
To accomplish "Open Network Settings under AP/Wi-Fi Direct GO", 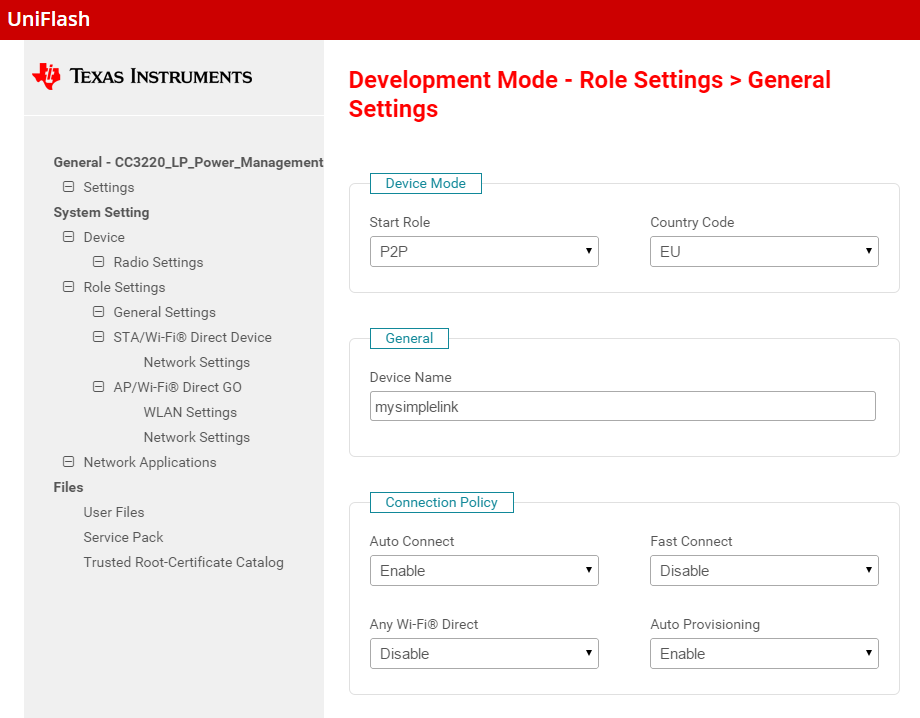I will pyautogui.click(x=197, y=438).
